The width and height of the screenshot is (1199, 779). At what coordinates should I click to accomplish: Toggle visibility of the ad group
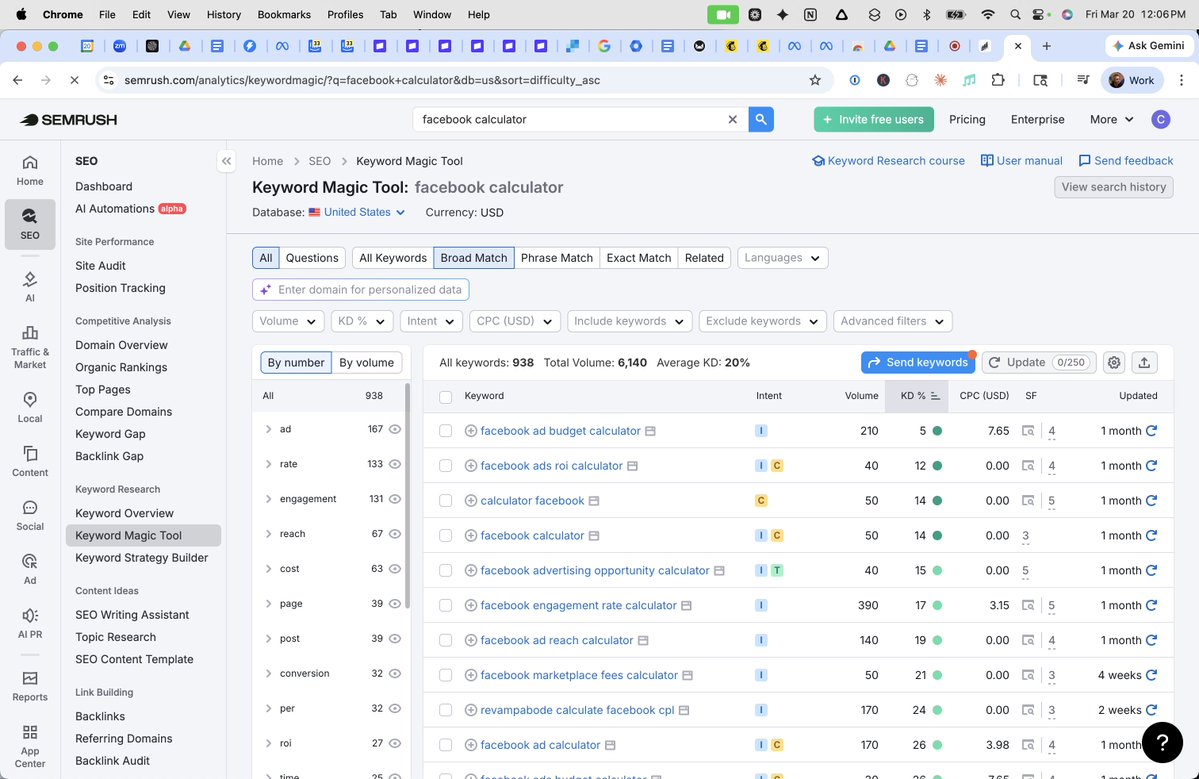coord(395,429)
